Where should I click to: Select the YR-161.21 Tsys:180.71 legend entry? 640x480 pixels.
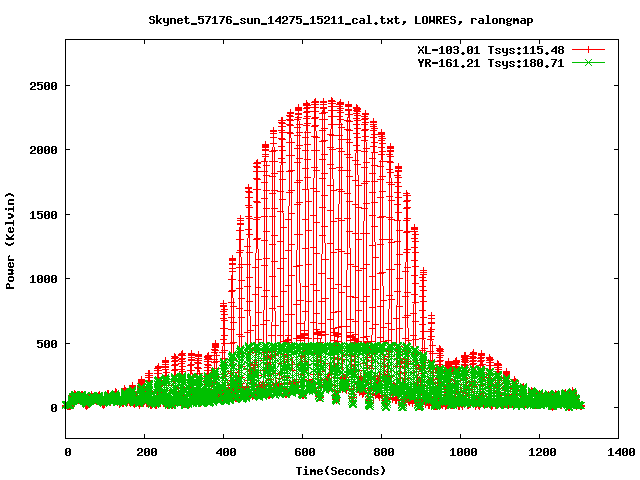tap(491, 63)
